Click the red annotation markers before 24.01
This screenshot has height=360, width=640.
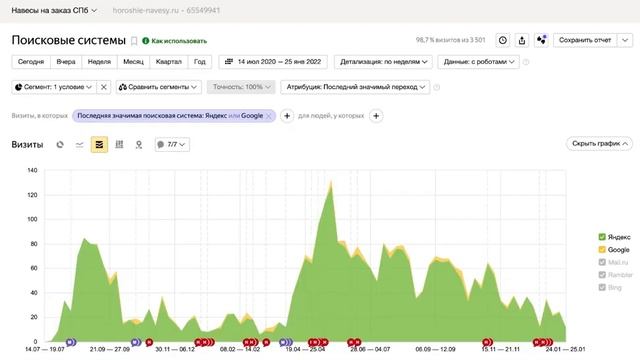point(543,342)
